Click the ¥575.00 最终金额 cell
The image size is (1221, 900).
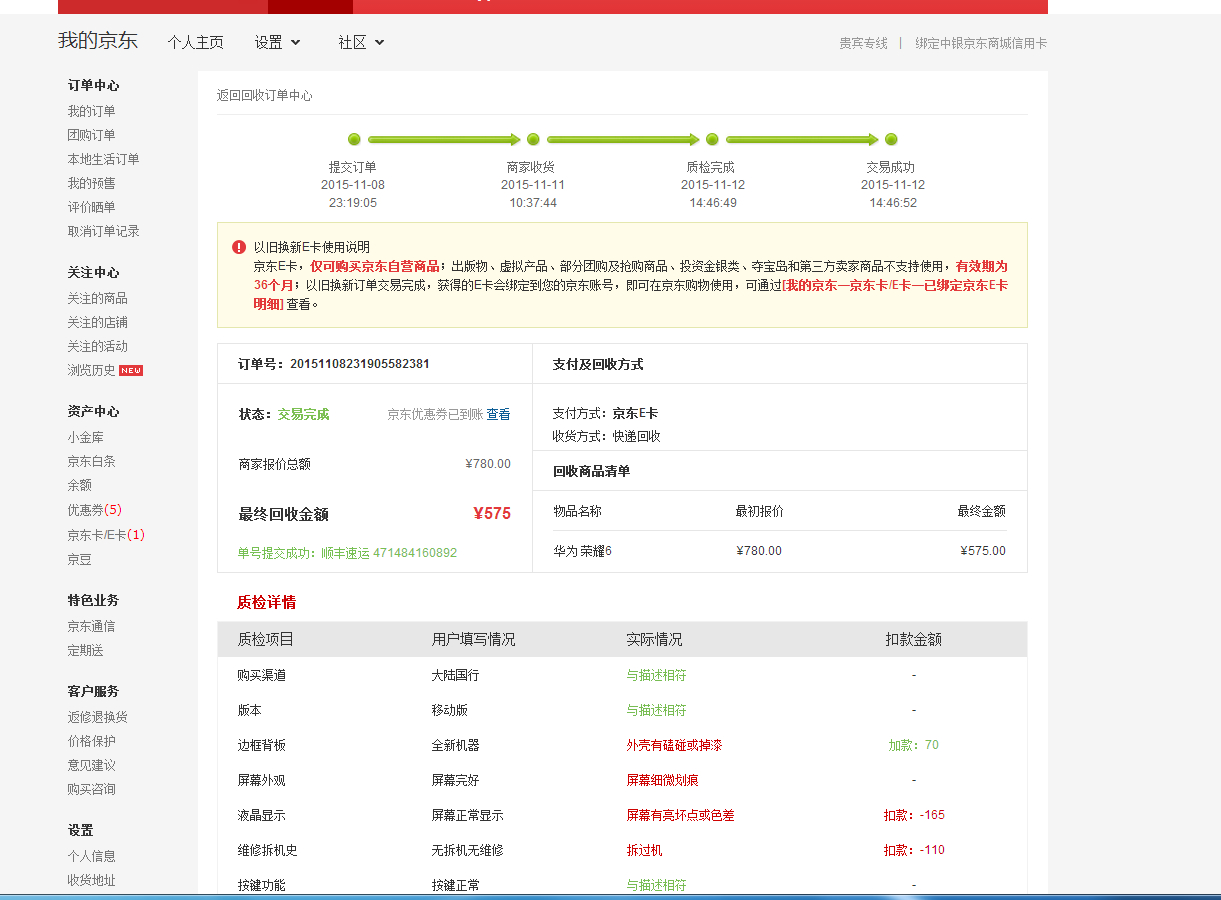[x=983, y=551]
